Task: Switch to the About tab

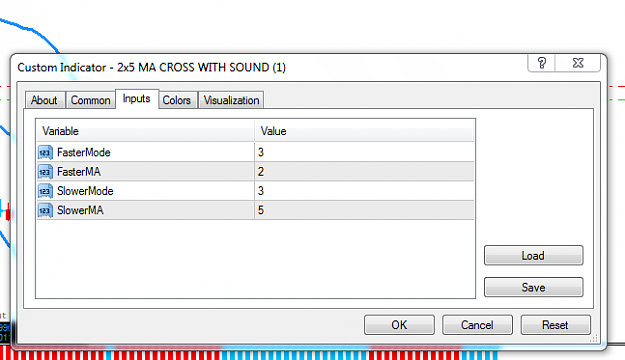Action: (x=44, y=100)
